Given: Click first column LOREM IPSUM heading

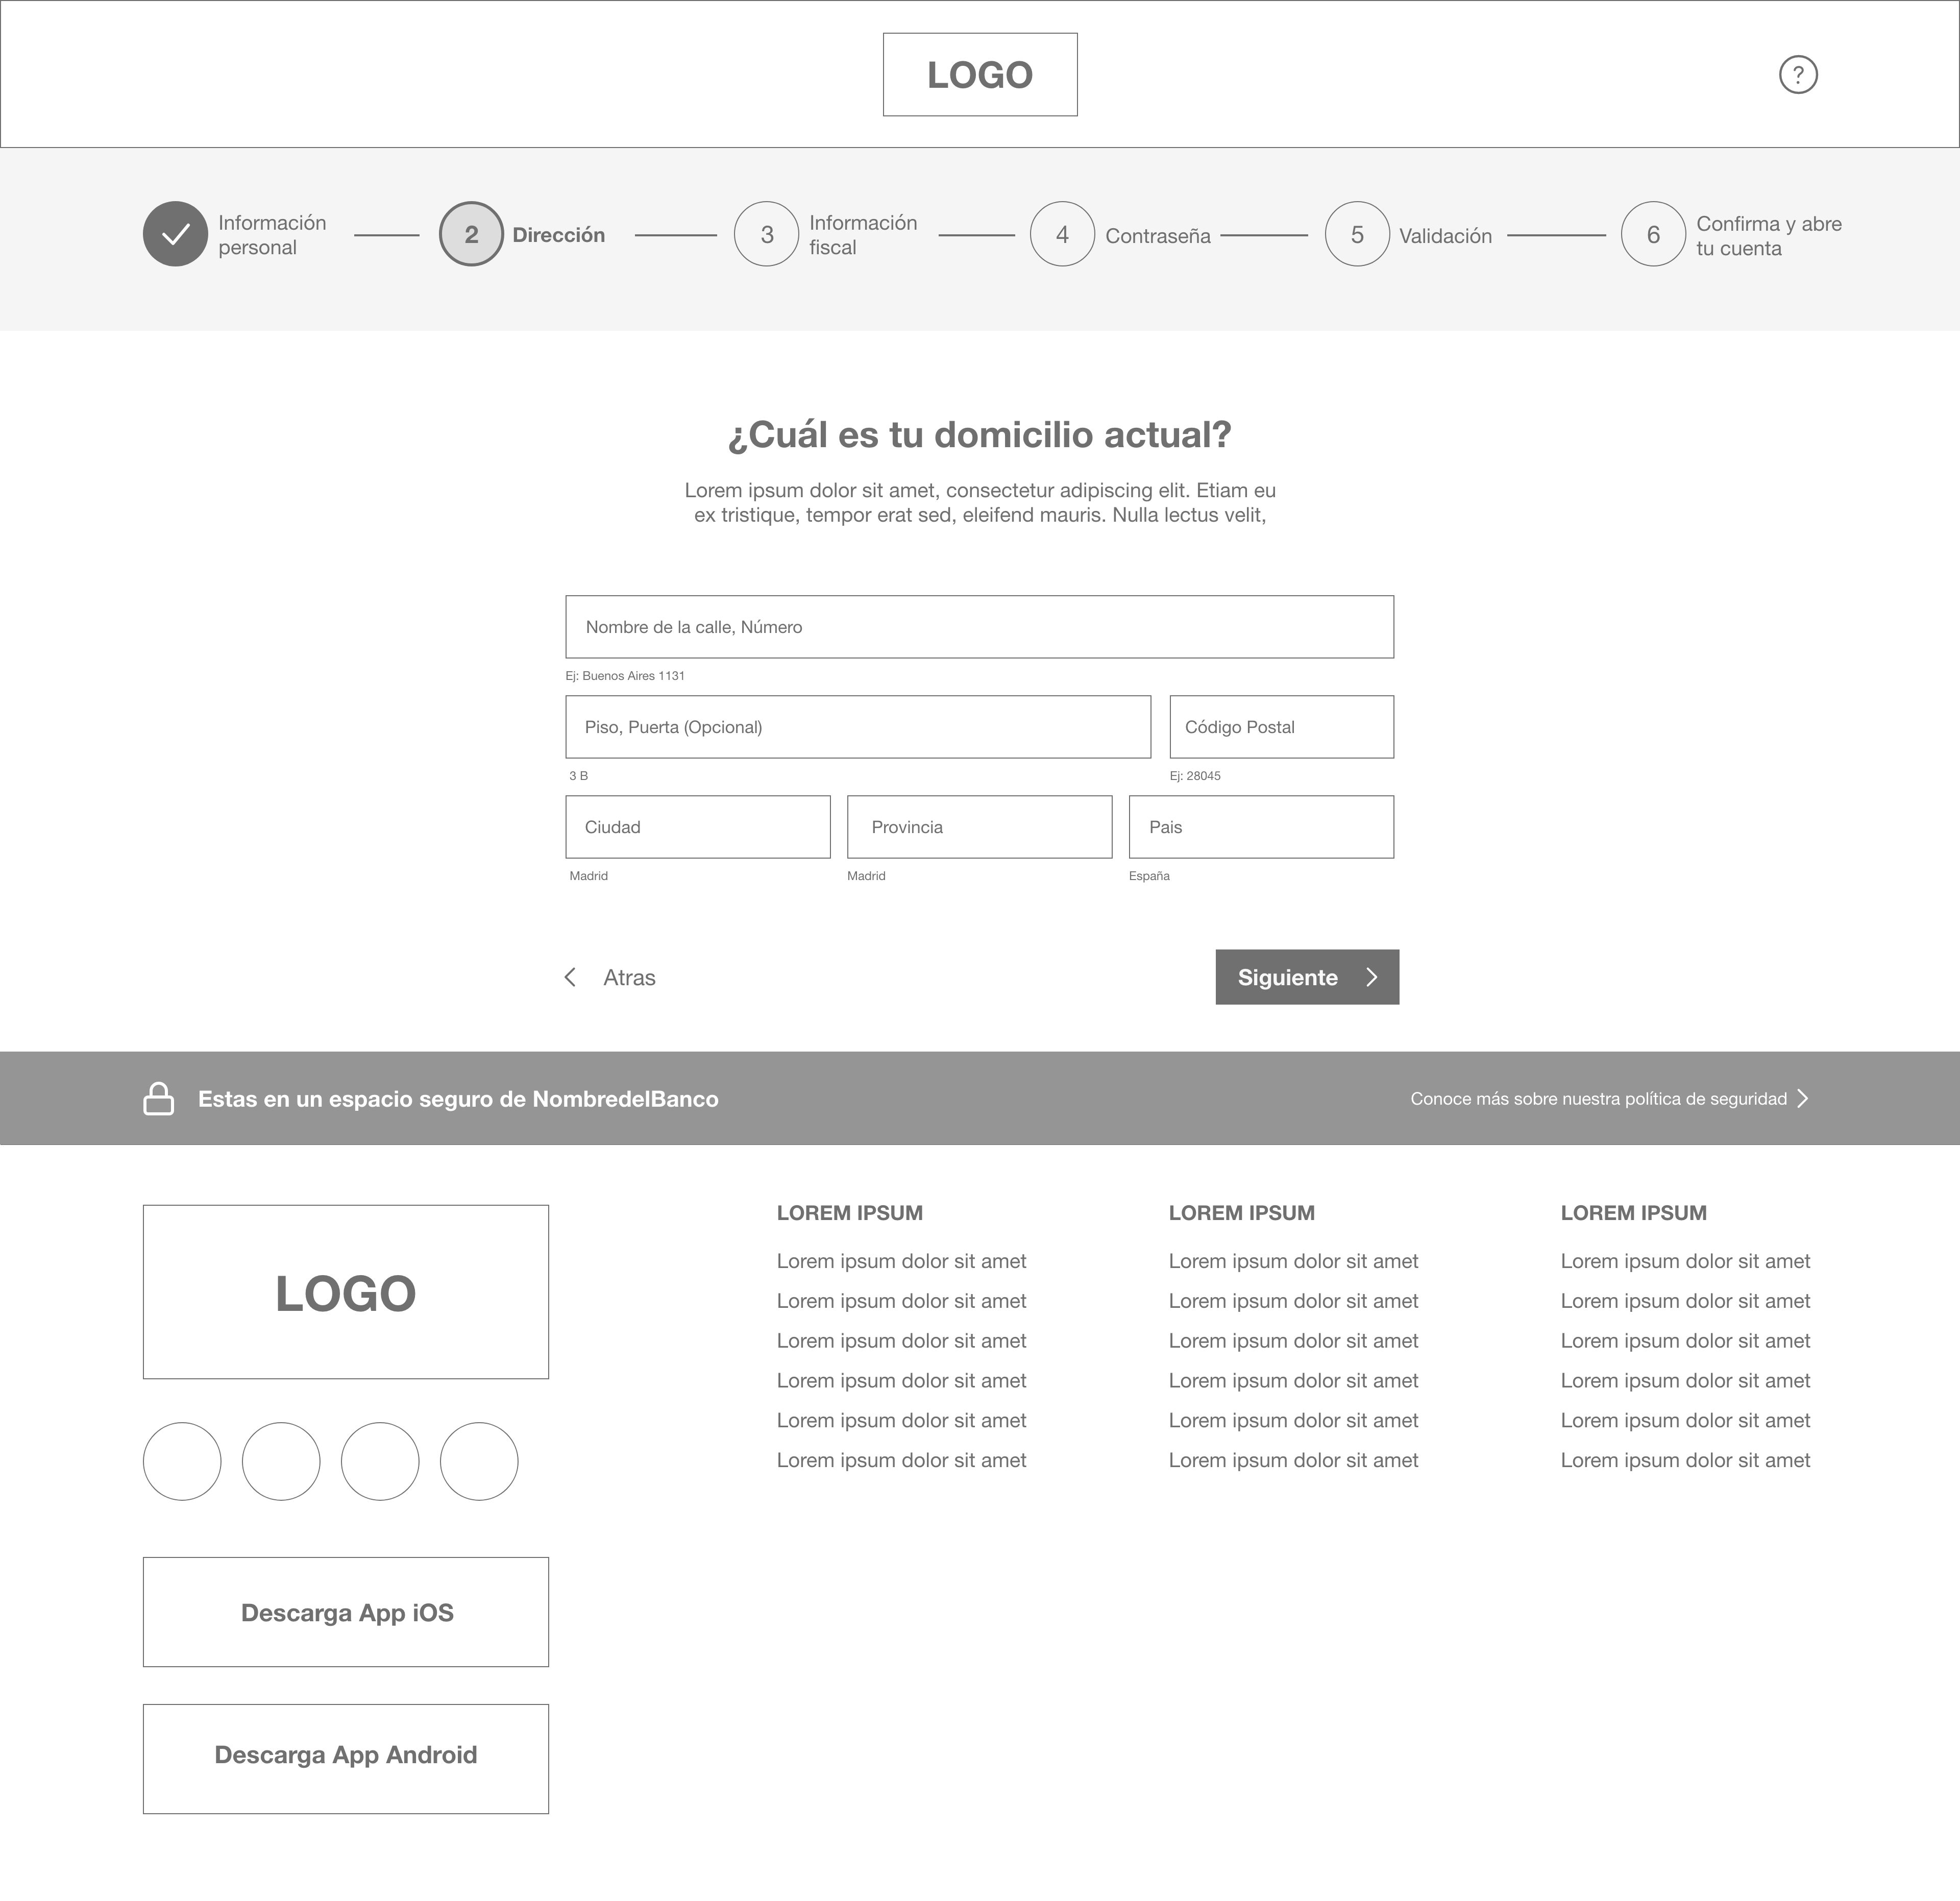Looking at the screenshot, I should click(x=850, y=1213).
